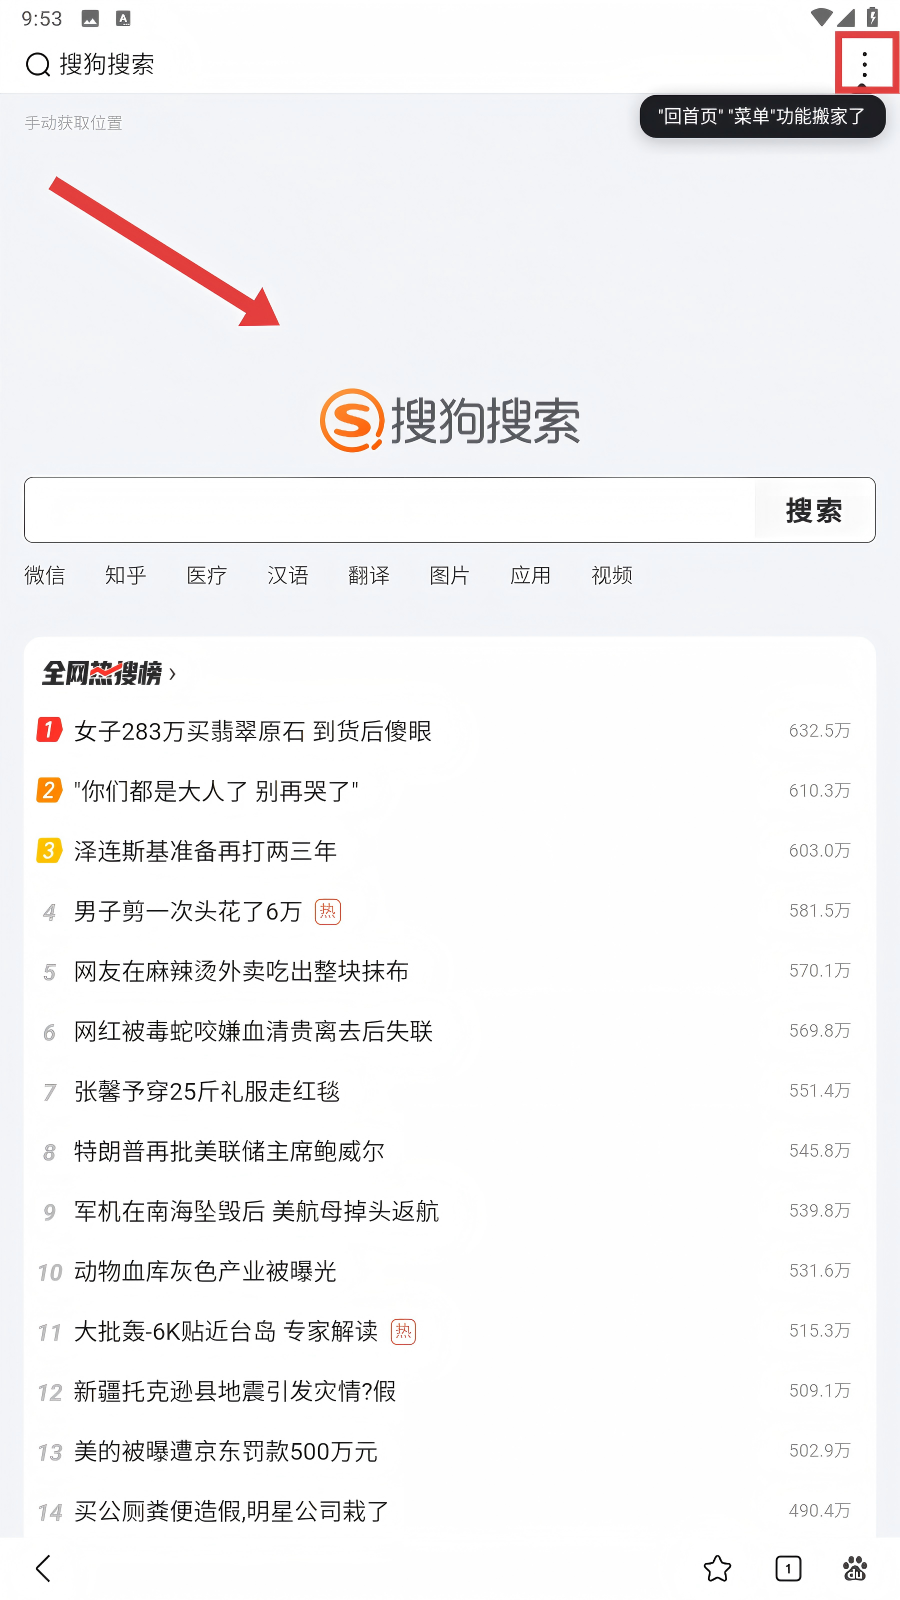Open the tab switcher icon
The height and width of the screenshot is (1600, 900).
[x=788, y=1568]
